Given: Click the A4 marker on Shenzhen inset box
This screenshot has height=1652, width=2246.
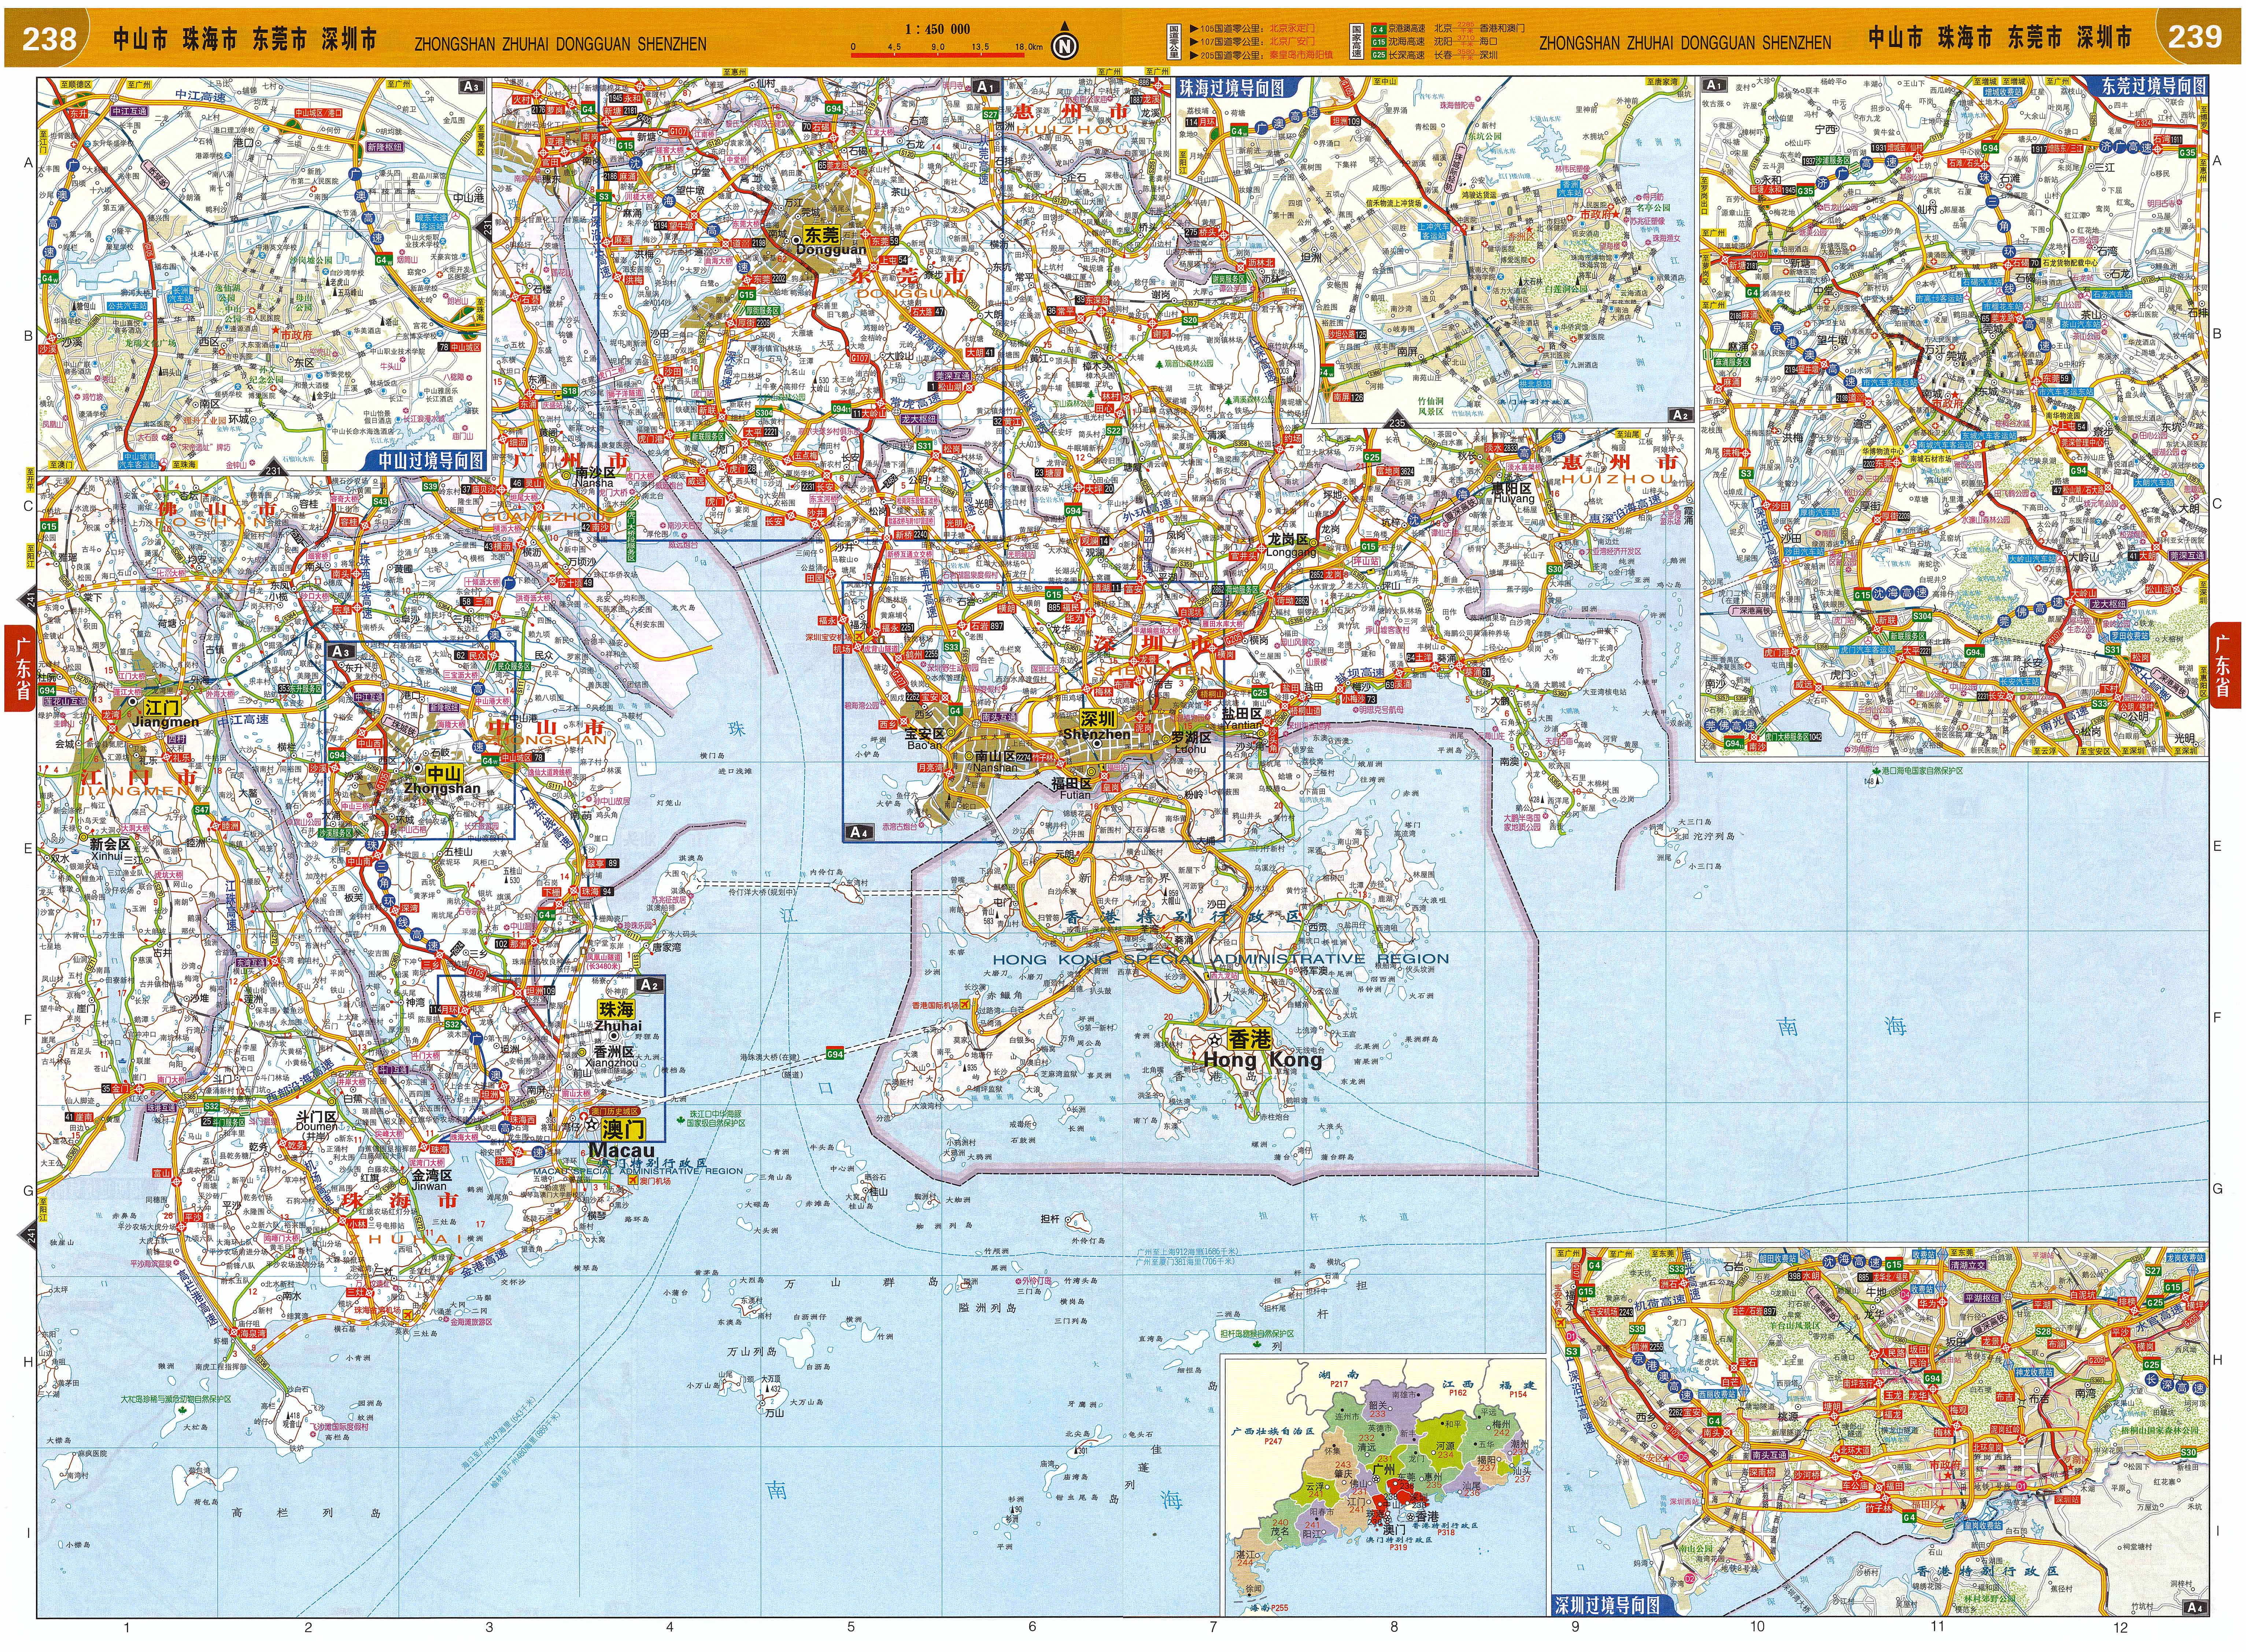Looking at the screenshot, I should (x=858, y=832).
